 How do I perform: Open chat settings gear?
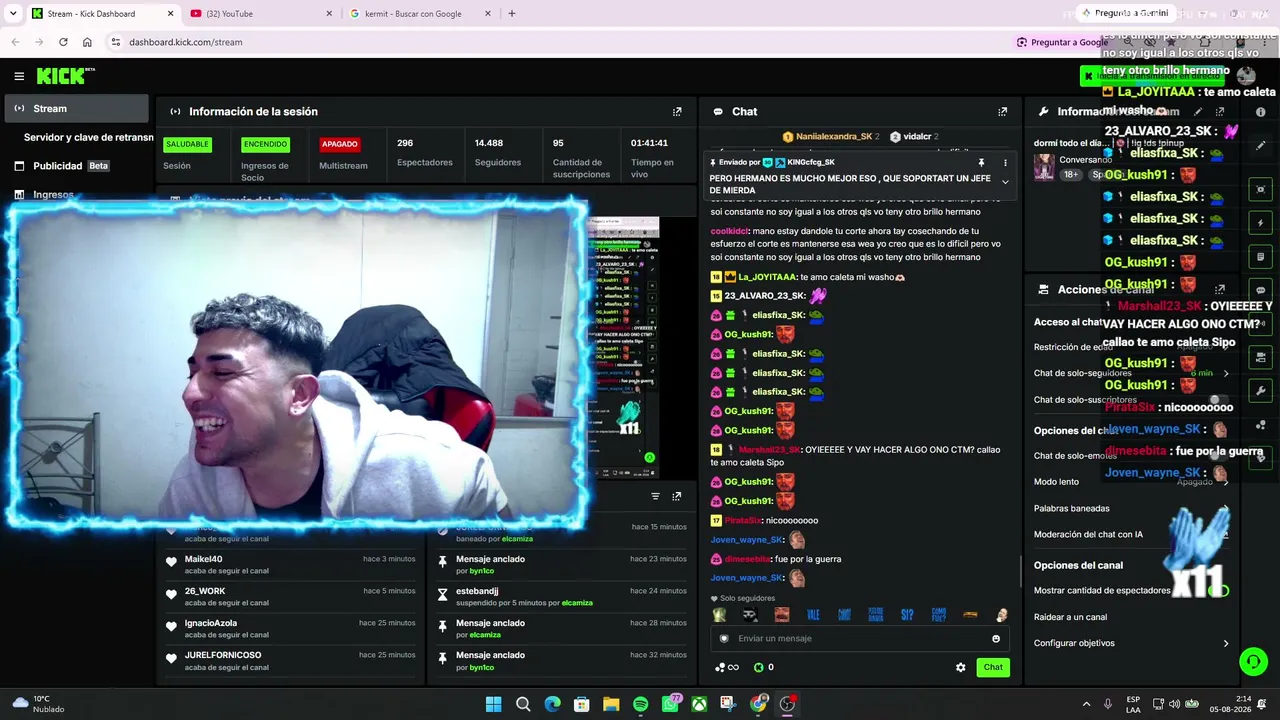click(961, 667)
